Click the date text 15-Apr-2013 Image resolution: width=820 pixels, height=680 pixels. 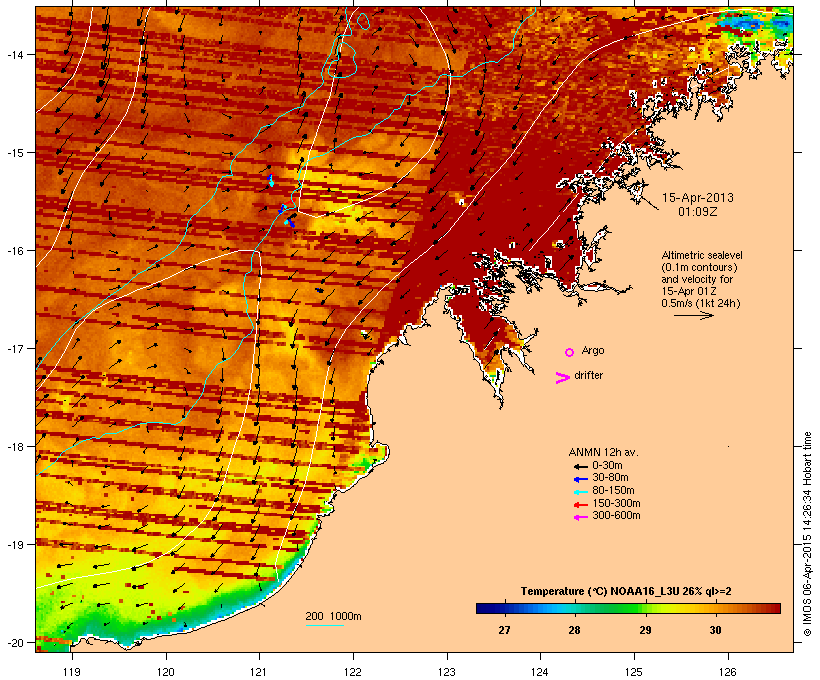[x=698, y=198]
